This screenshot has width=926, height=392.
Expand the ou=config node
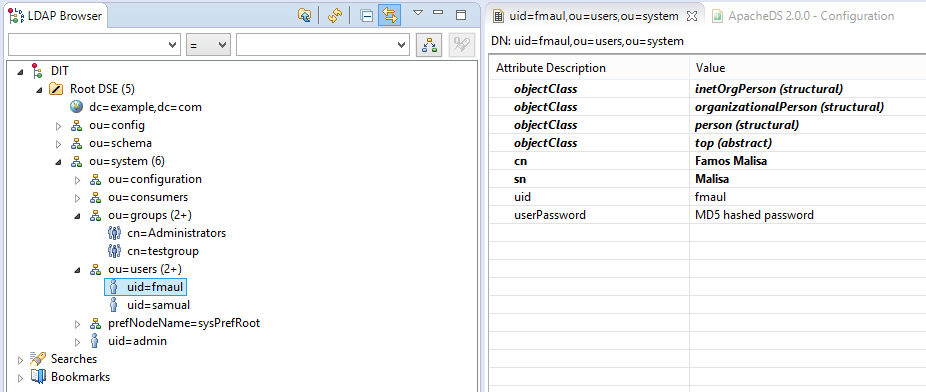(x=58, y=126)
